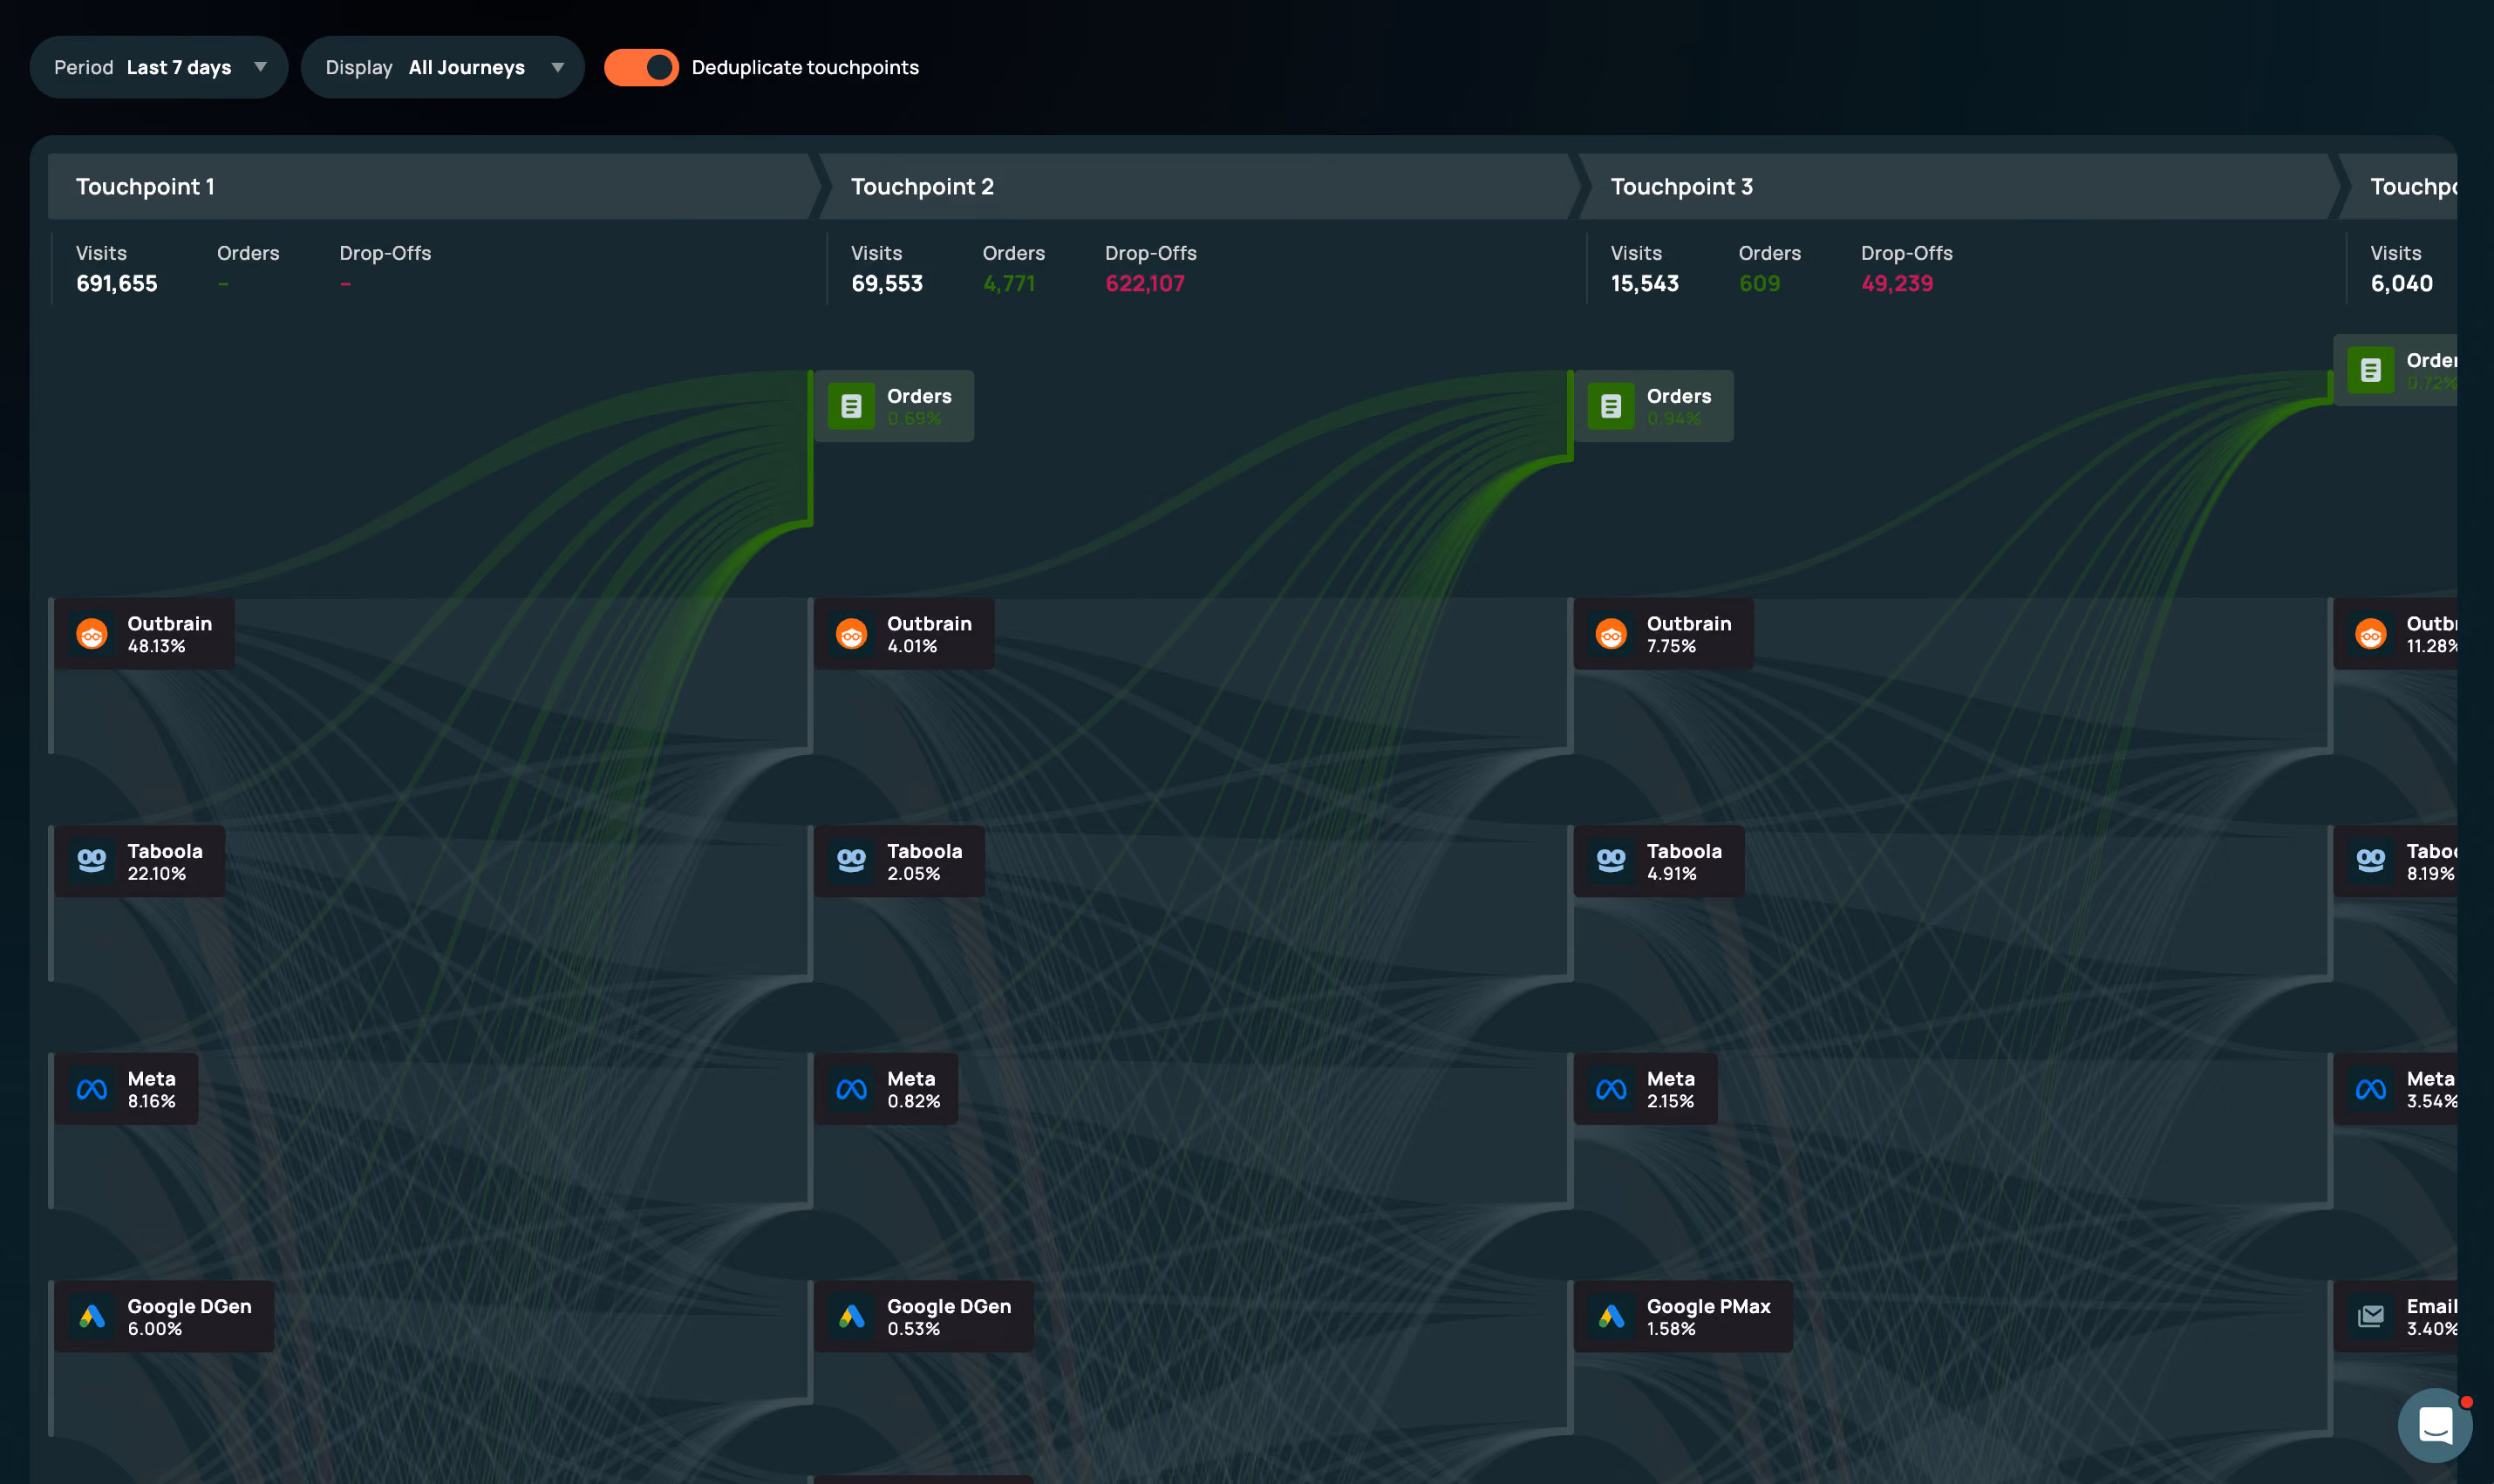This screenshot has width=2494, height=1484.
Task: Click the Taboola icon under Touchpoint 2
Action: pyautogui.click(x=852, y=861)
